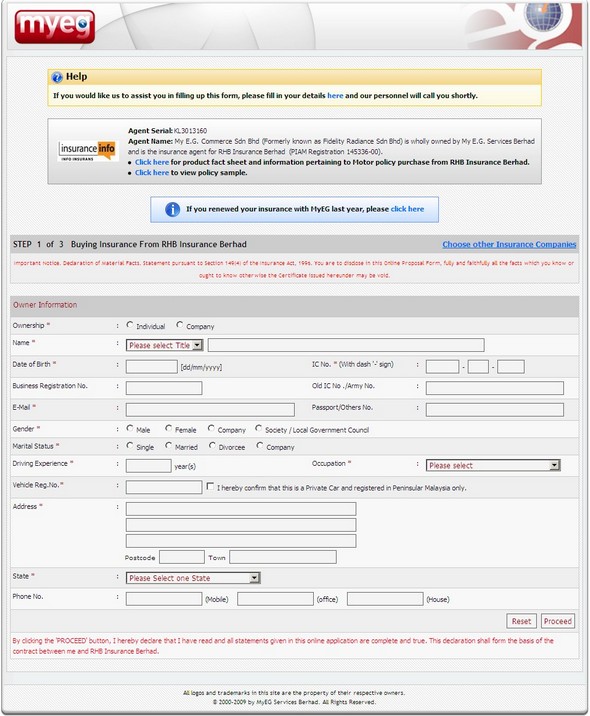Select Company under Gender
590x716 pixels.
click(211, 428)
